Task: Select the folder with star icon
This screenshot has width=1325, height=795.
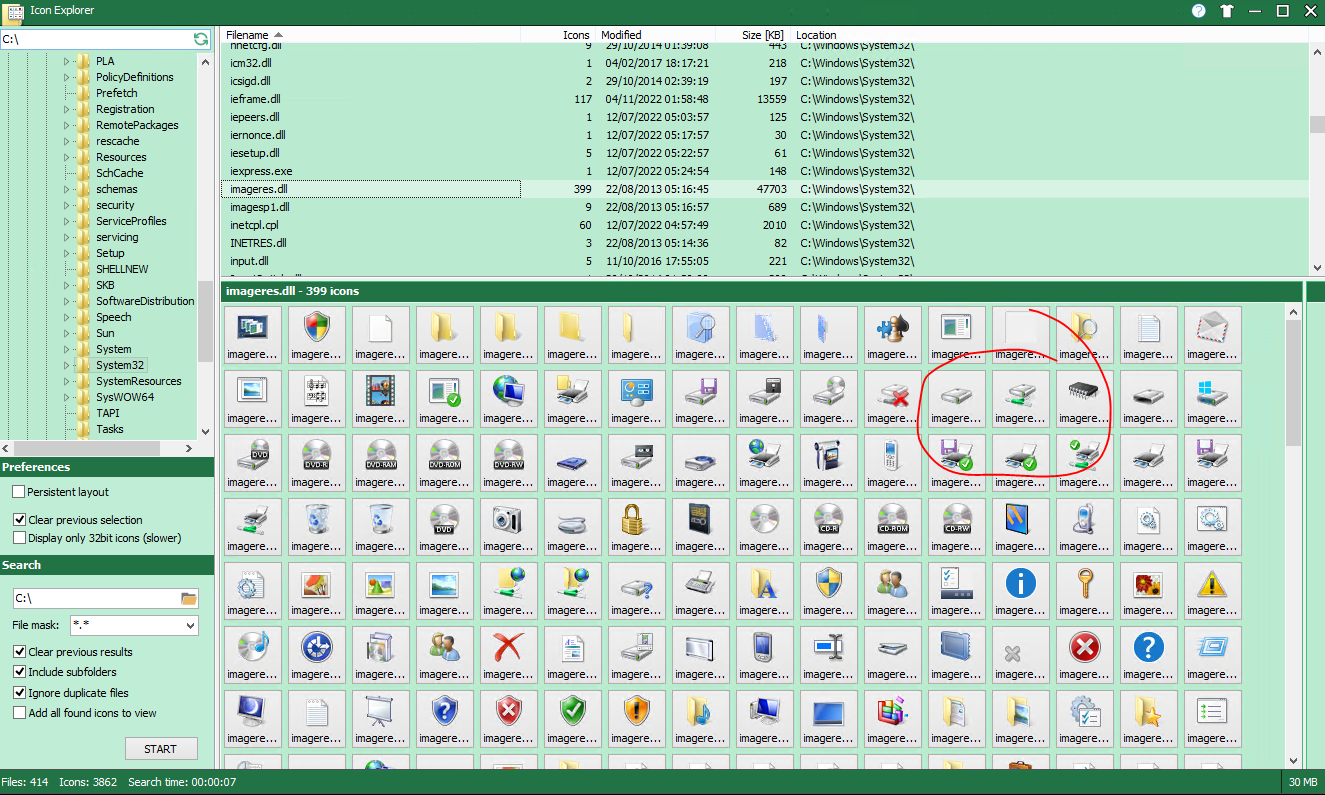Action: click(1148, 719)
